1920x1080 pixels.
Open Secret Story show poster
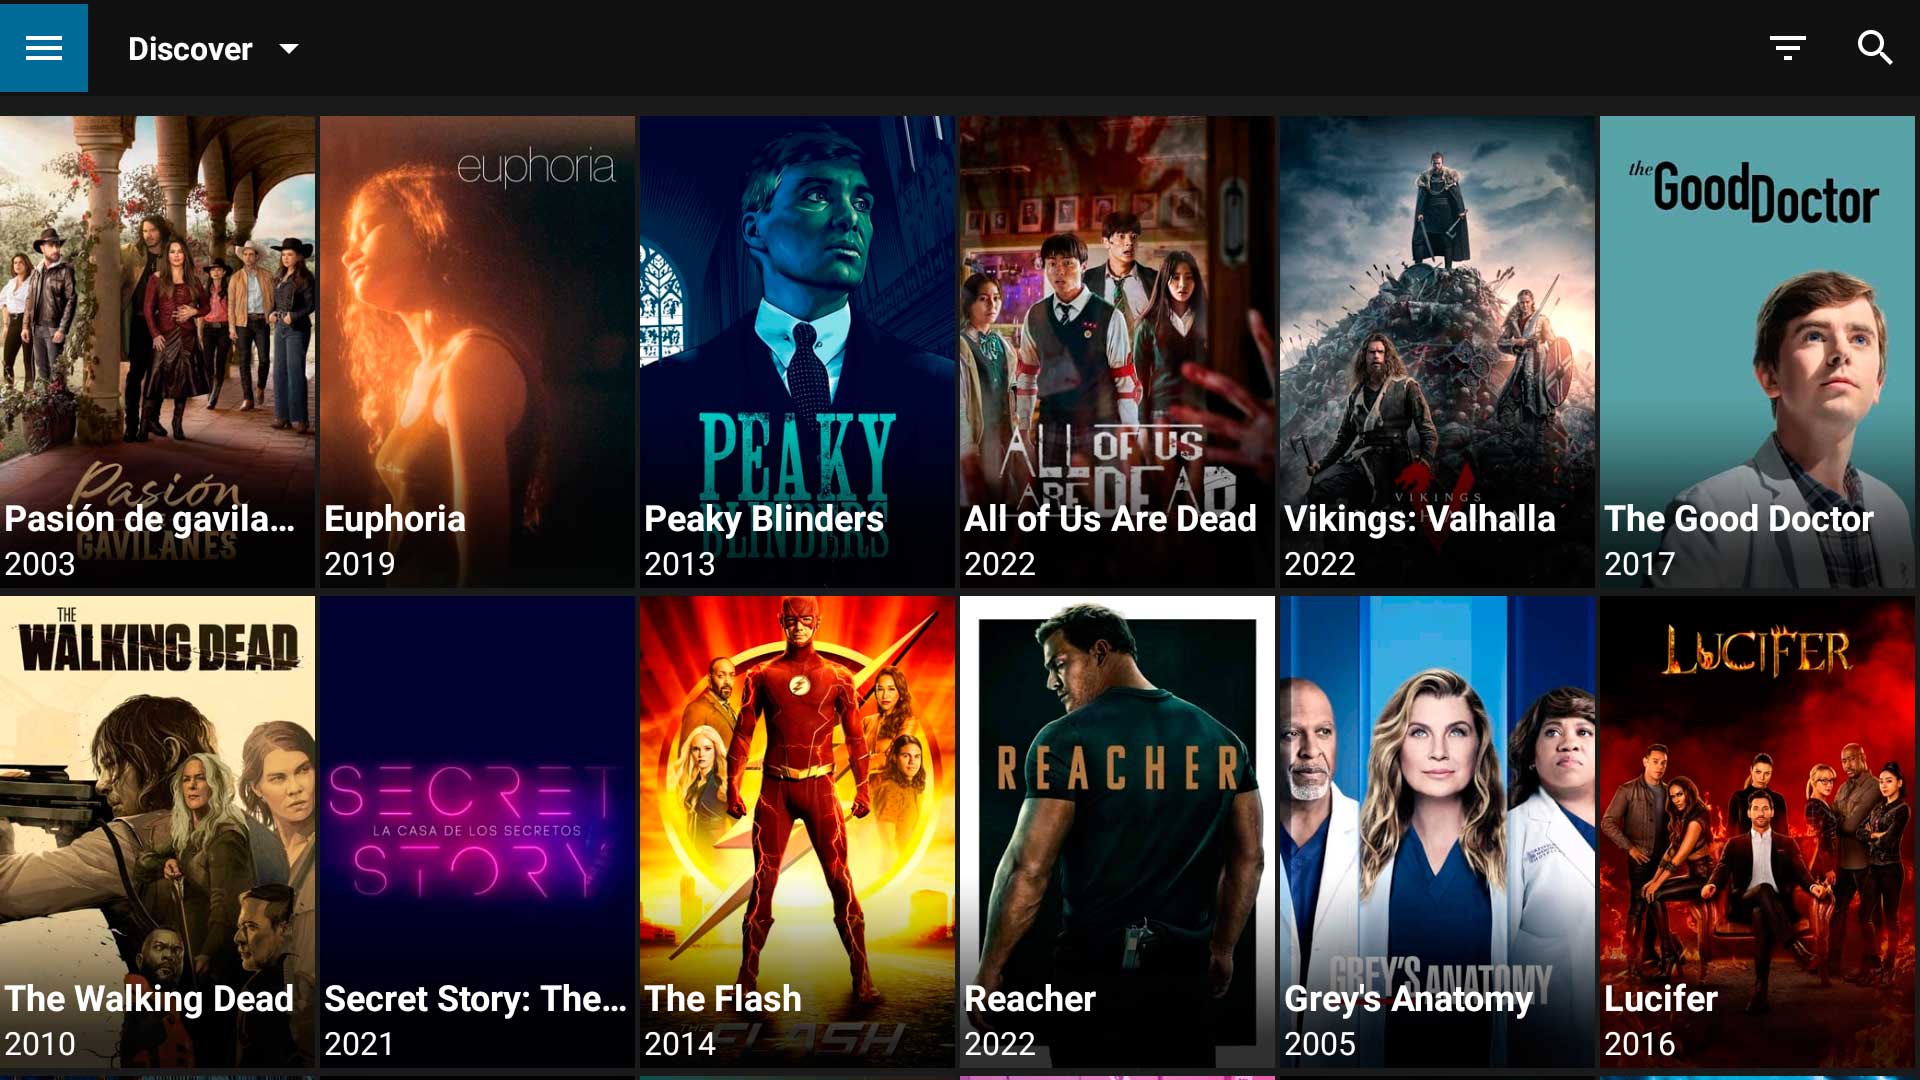pos(477,832)
